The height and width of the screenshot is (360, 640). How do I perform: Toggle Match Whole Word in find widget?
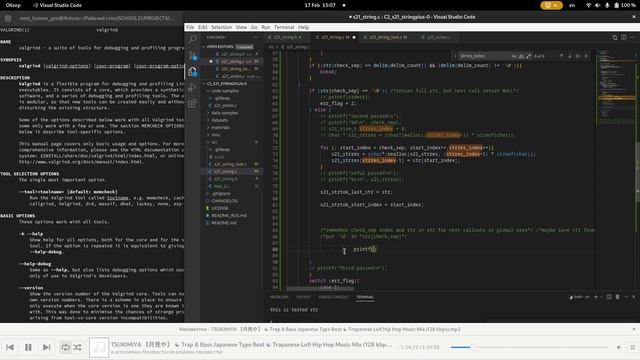(521, 56)
